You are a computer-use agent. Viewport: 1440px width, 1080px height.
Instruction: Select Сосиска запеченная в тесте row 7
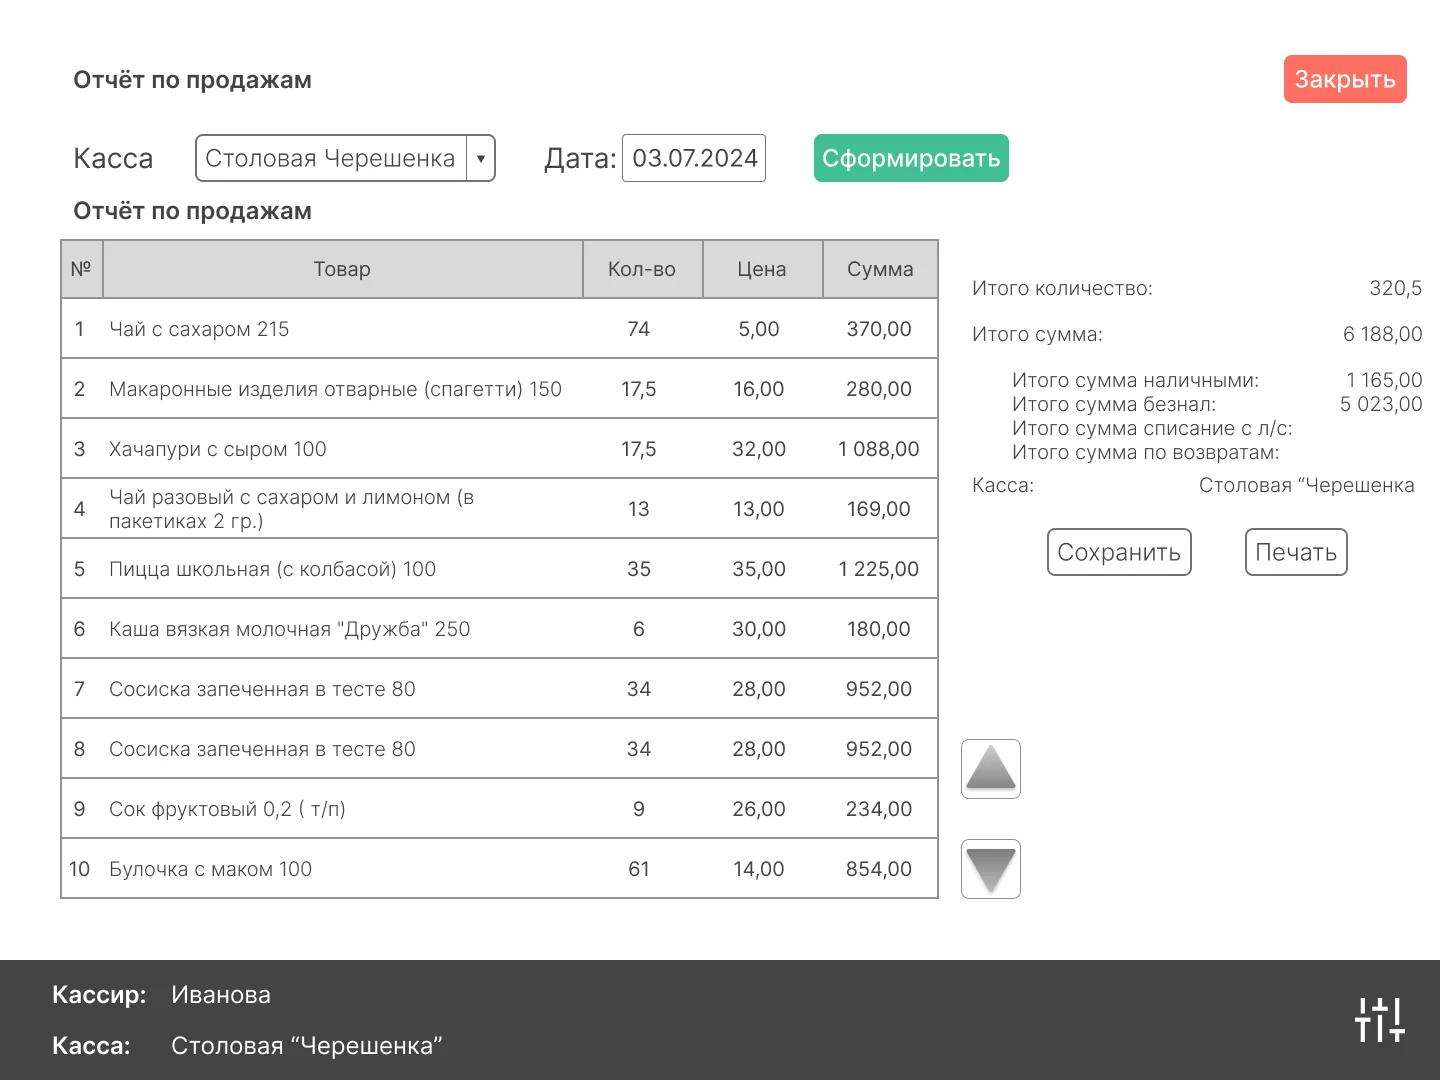click(499, 689)
